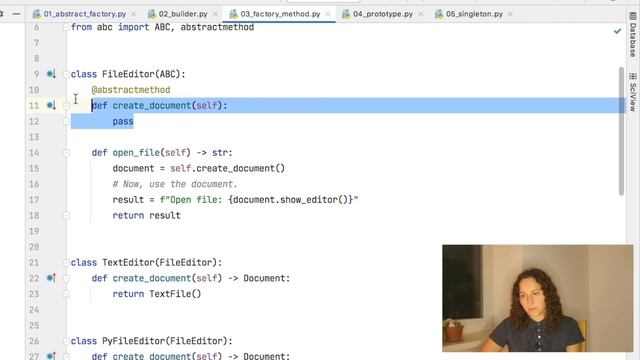The image size is (640, 360).
Task: Click the Python file icon on 04_prototype.py tab
Action: 346,14
